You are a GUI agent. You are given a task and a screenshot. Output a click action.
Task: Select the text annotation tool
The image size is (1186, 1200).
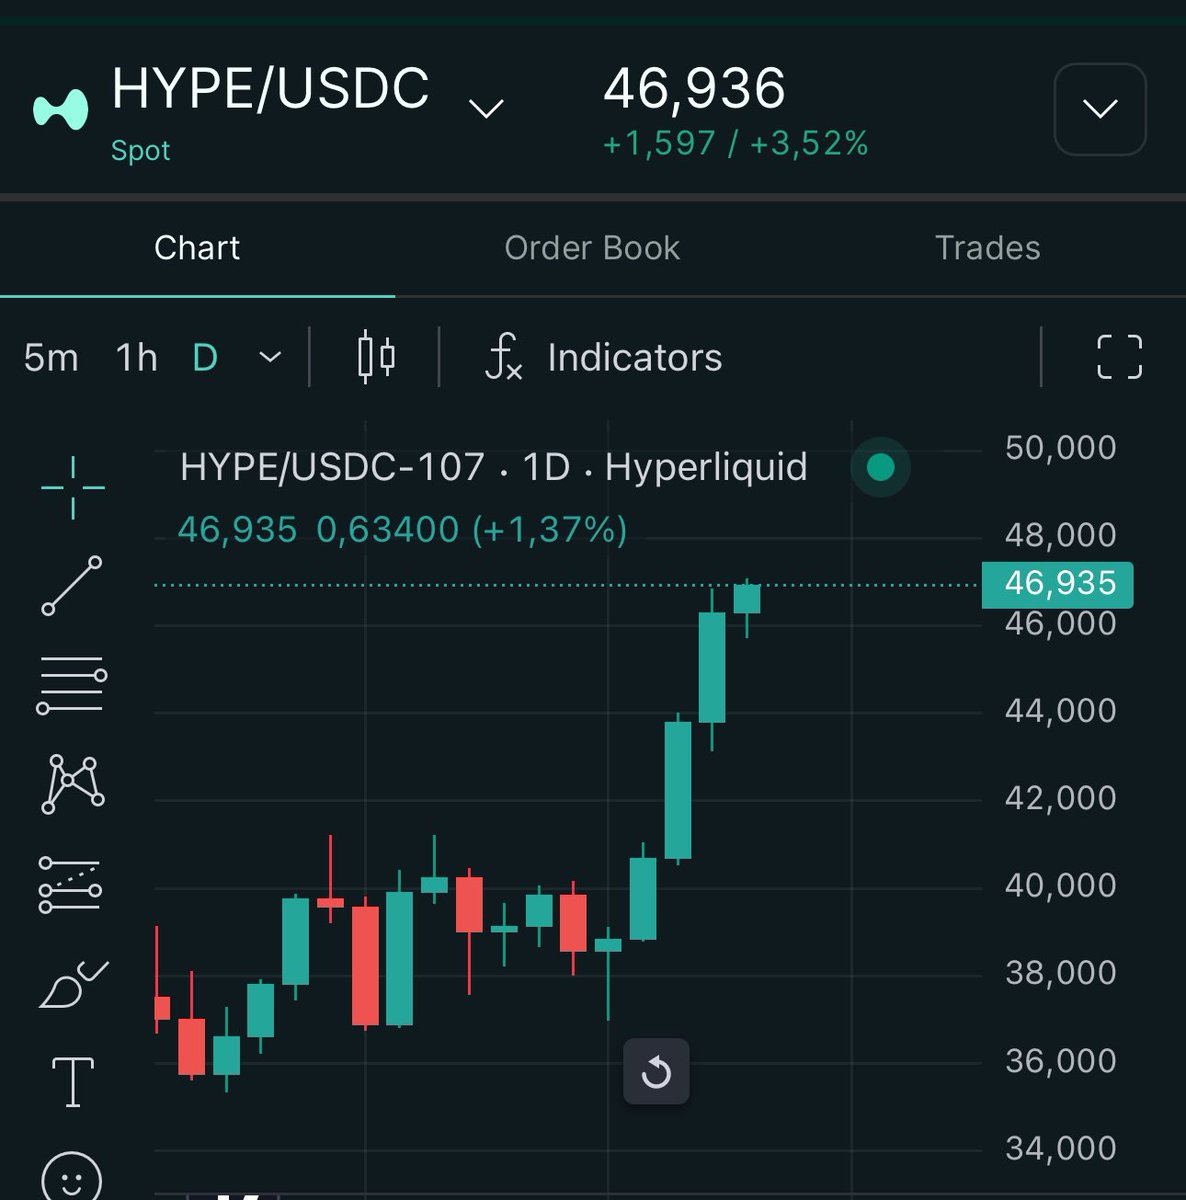(73, 1082)
